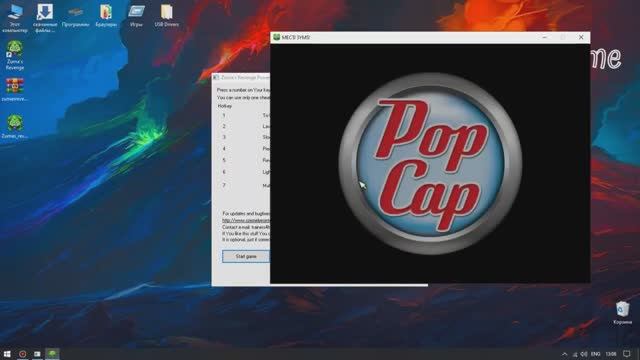The width and height of the screenshot is (640, 360).
Task: Click the white window taskbar icon
Action: pos(37,354)
